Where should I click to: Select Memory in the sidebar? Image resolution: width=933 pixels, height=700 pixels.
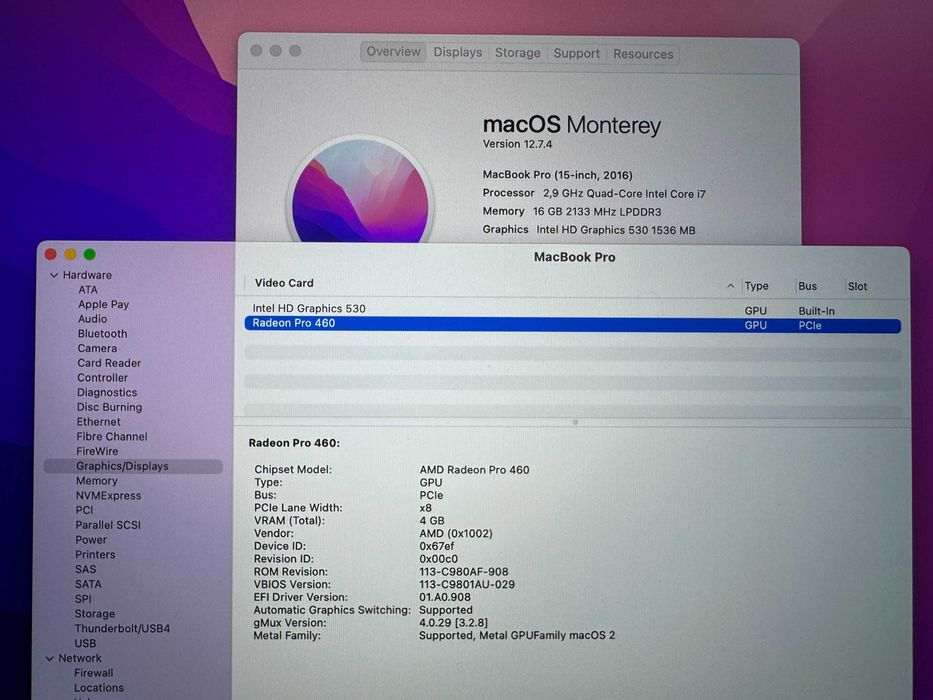point(96,481)
